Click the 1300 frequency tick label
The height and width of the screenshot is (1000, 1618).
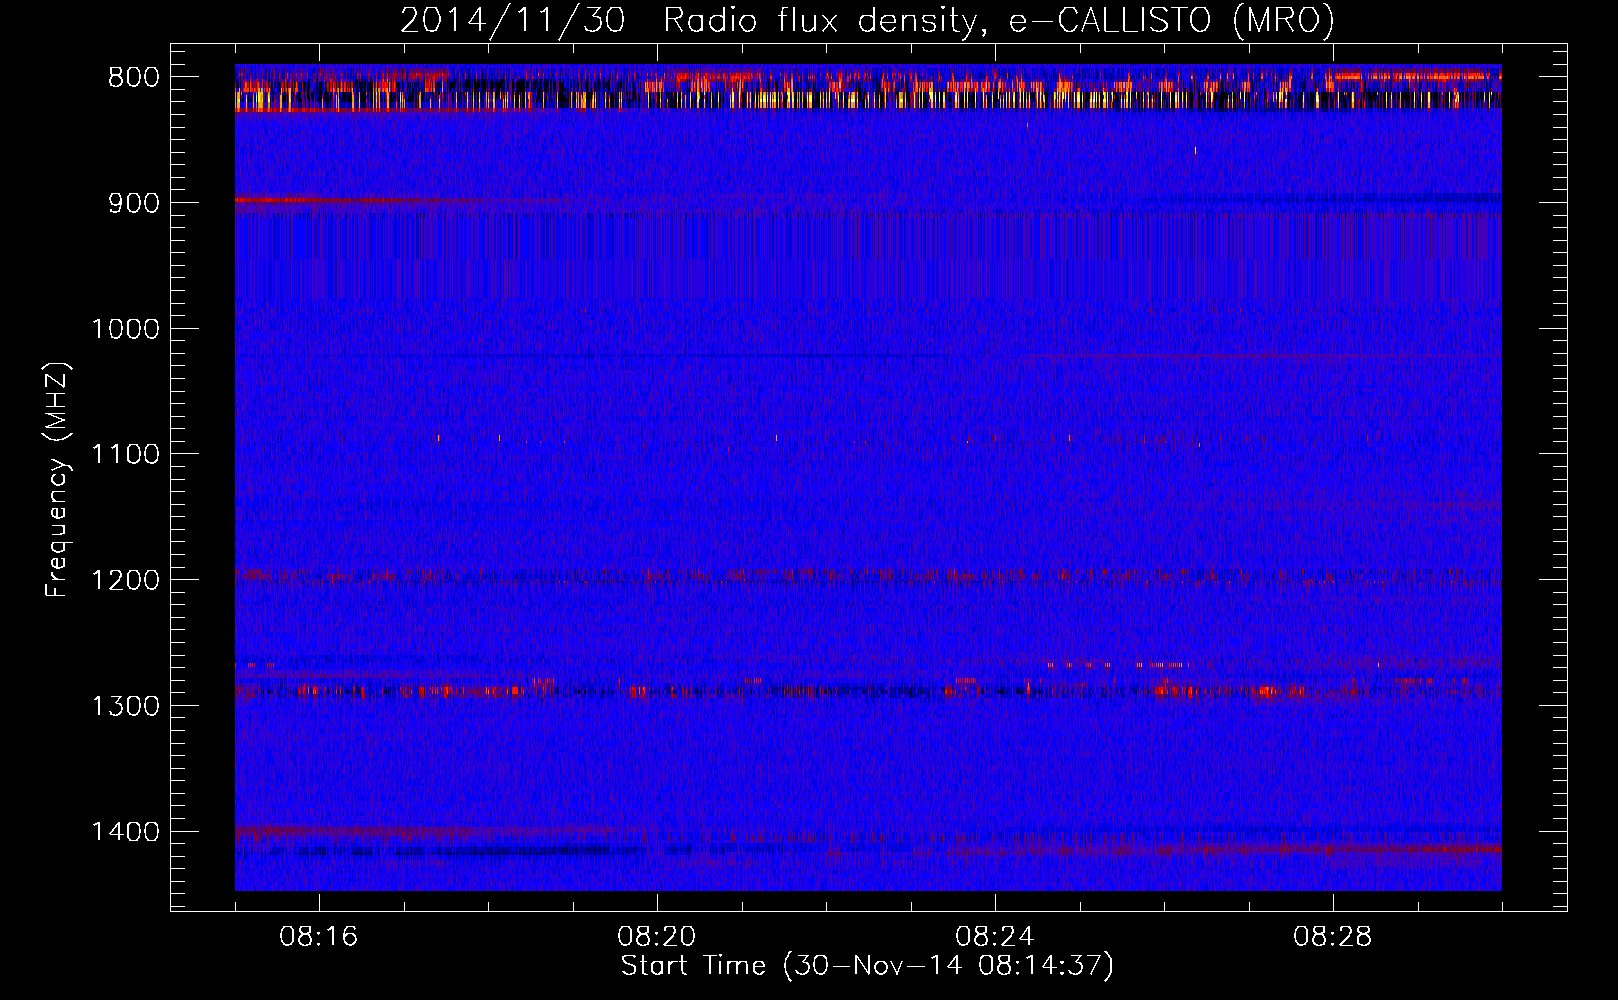click(x=125, y=706)
